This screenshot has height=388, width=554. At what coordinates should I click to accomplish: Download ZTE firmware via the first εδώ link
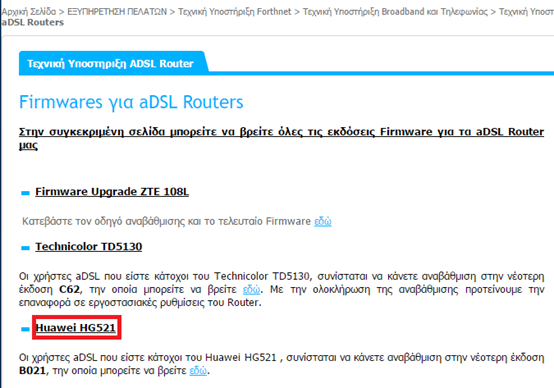[323, 221]
